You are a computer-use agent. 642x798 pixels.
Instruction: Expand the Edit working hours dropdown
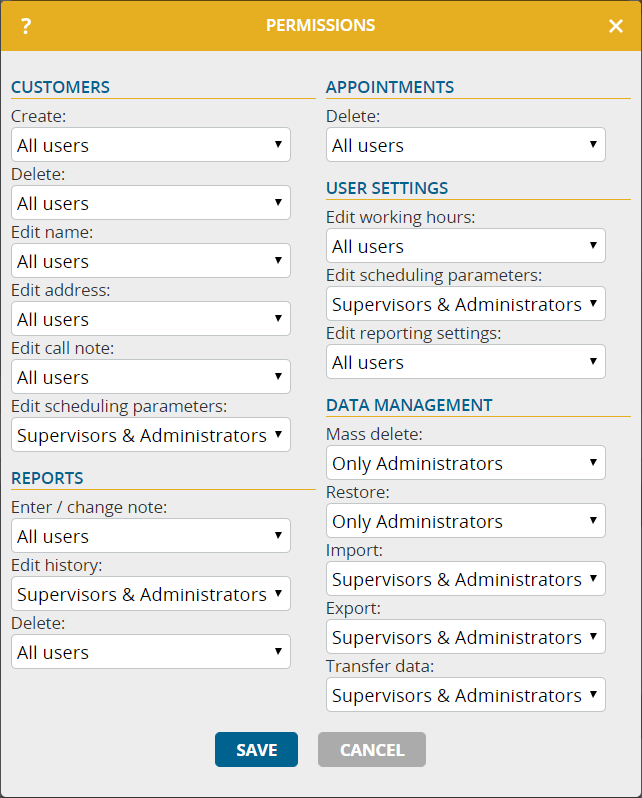pos(466,246)
